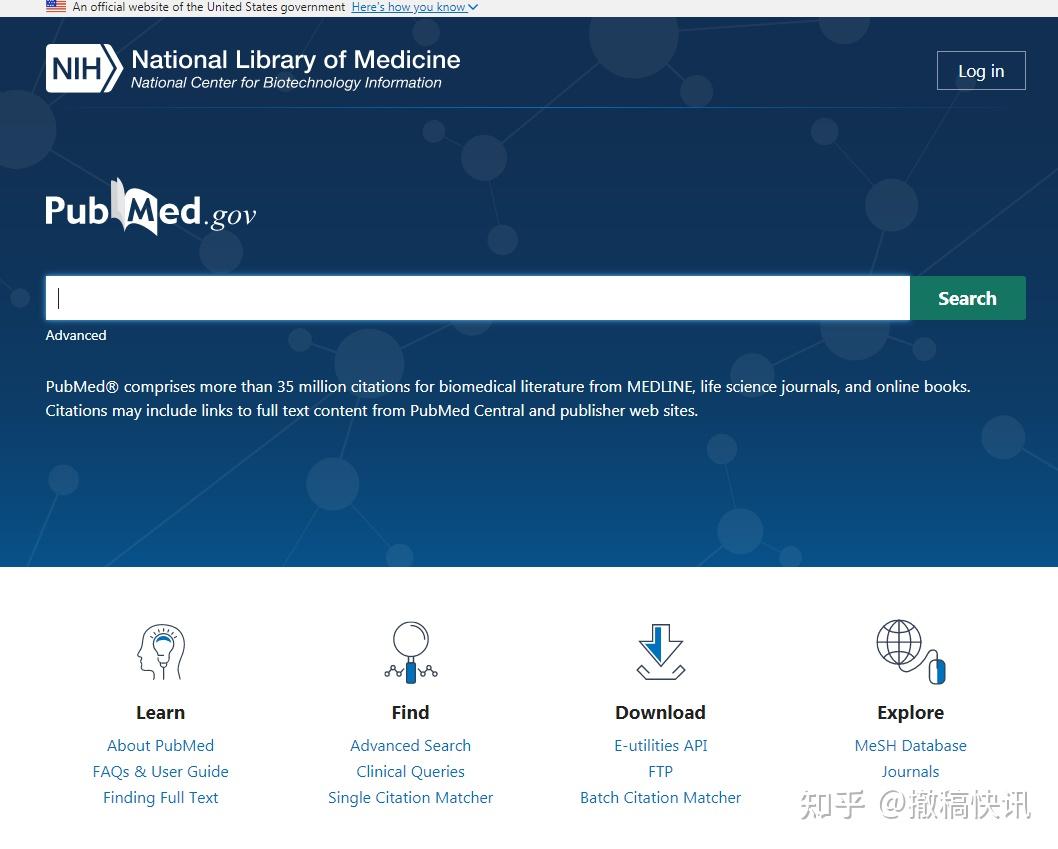Click "An official website of the United States government" text
This screenshot has width=1058, height=849.
208,7
